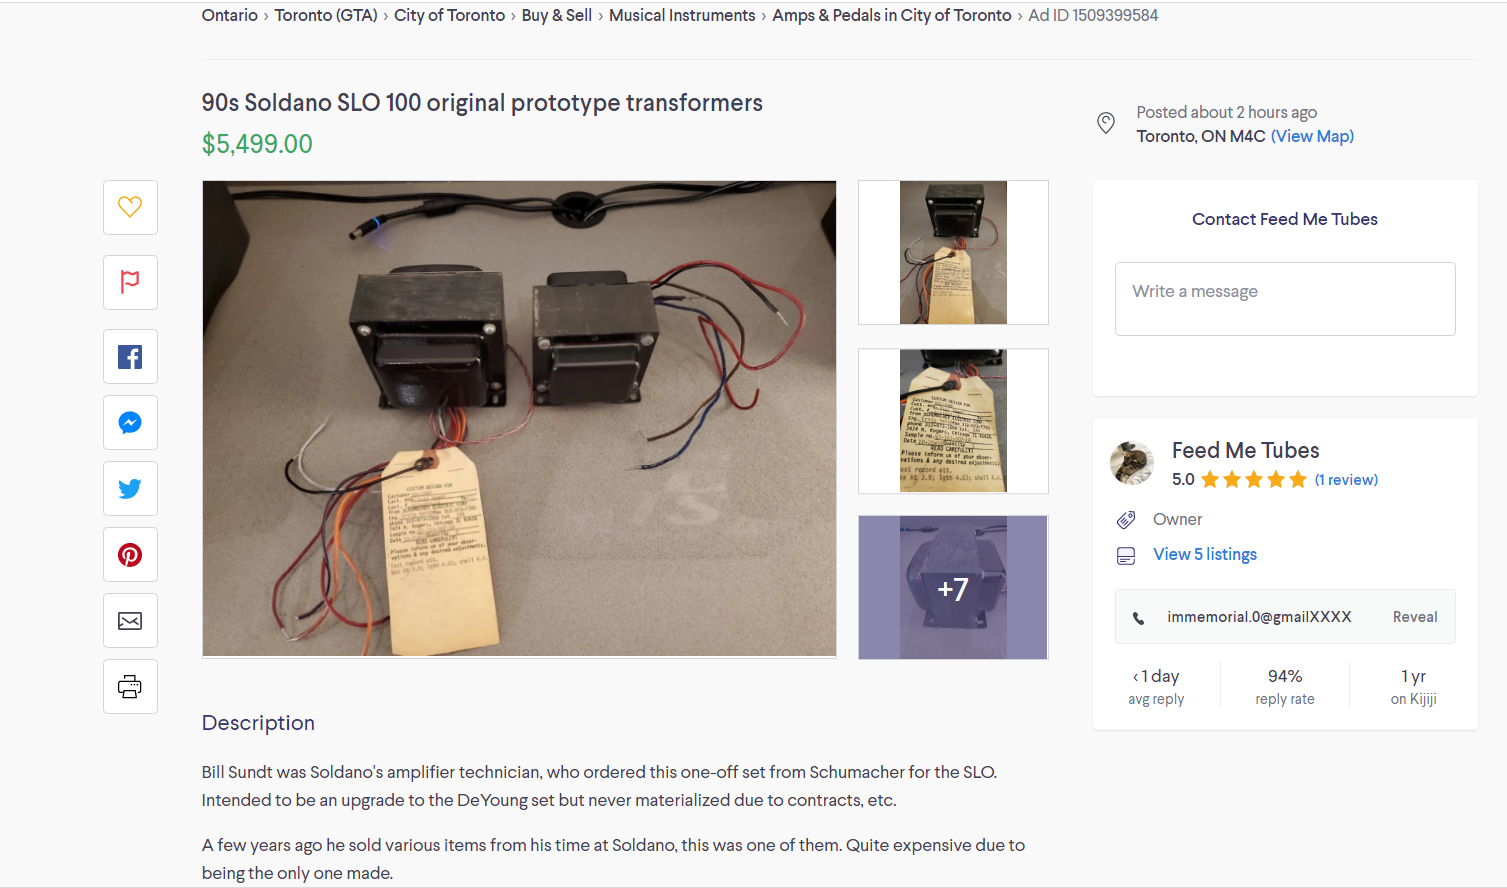Share via the Messenger icon
The image size is (1507, 888).
pos(130,423)
